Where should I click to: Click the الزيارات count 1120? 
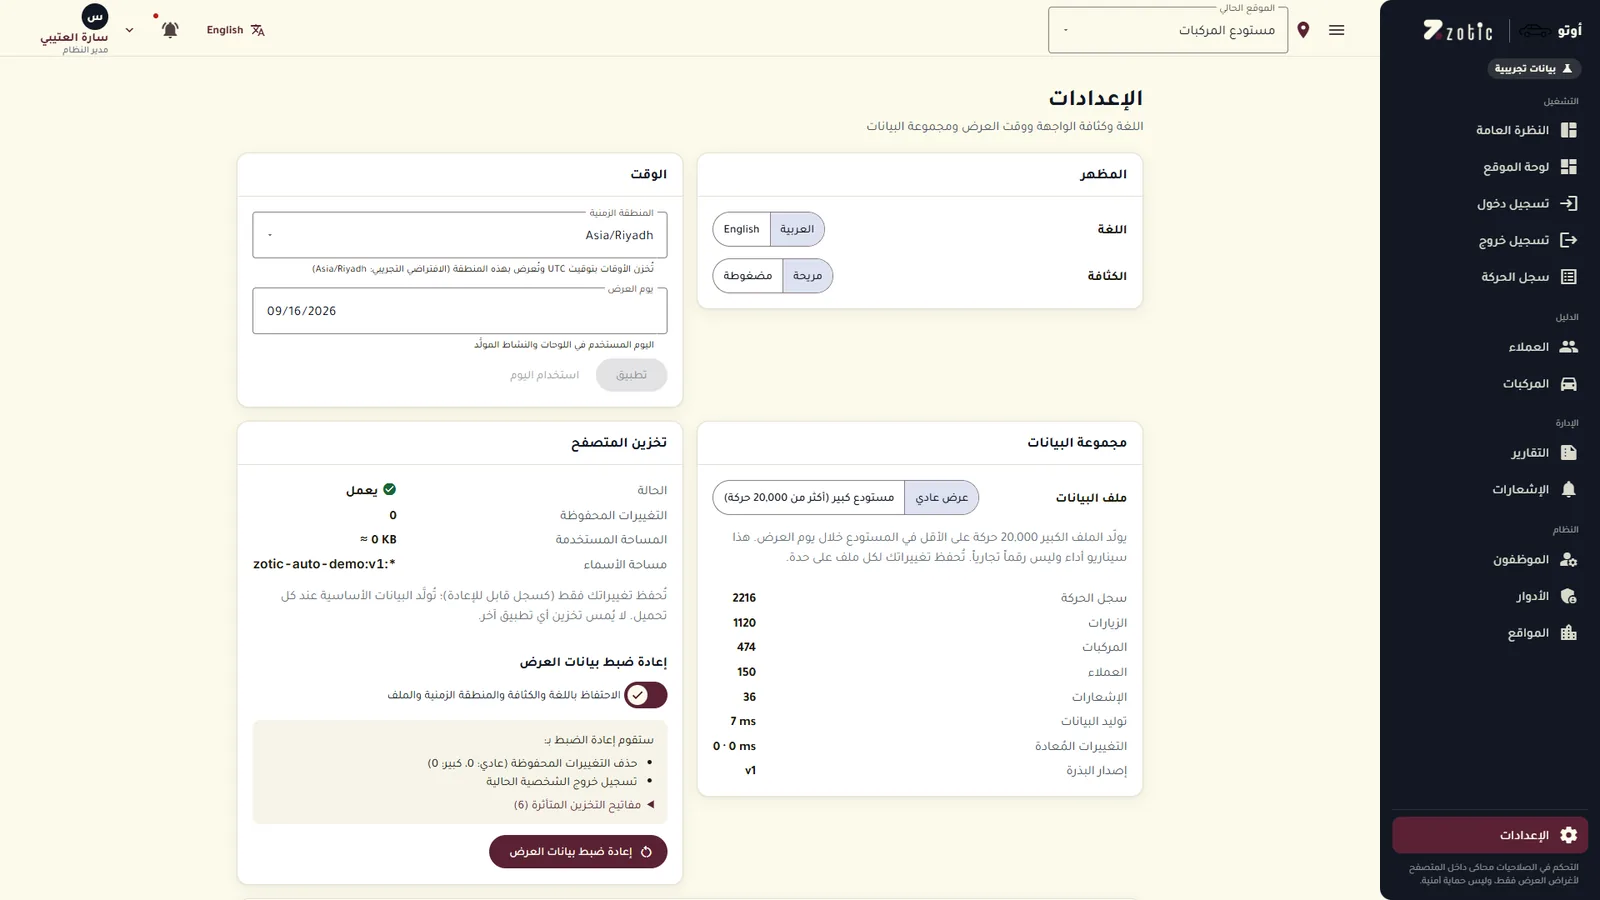pos(745,623)
